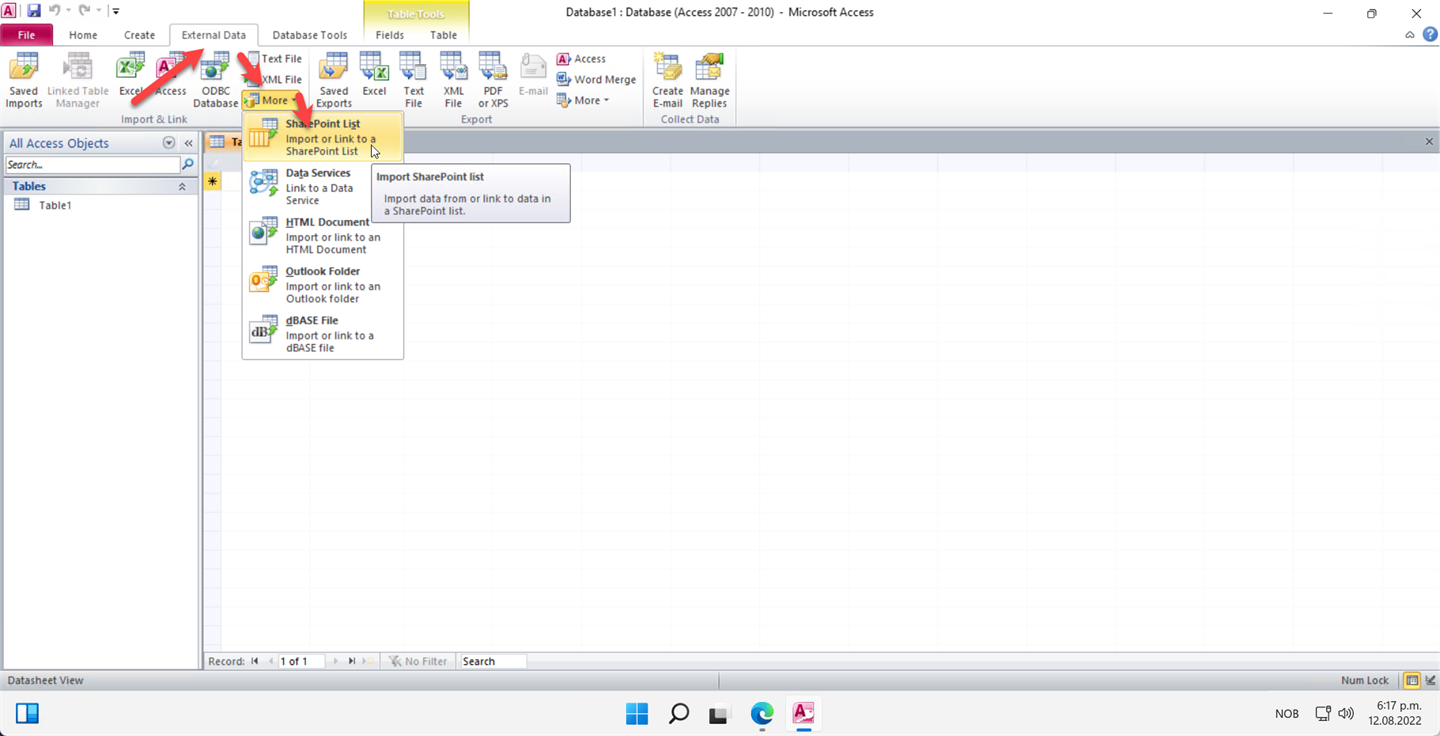
Task: Open the Fields tab under Table Tools
Action: 390,35
